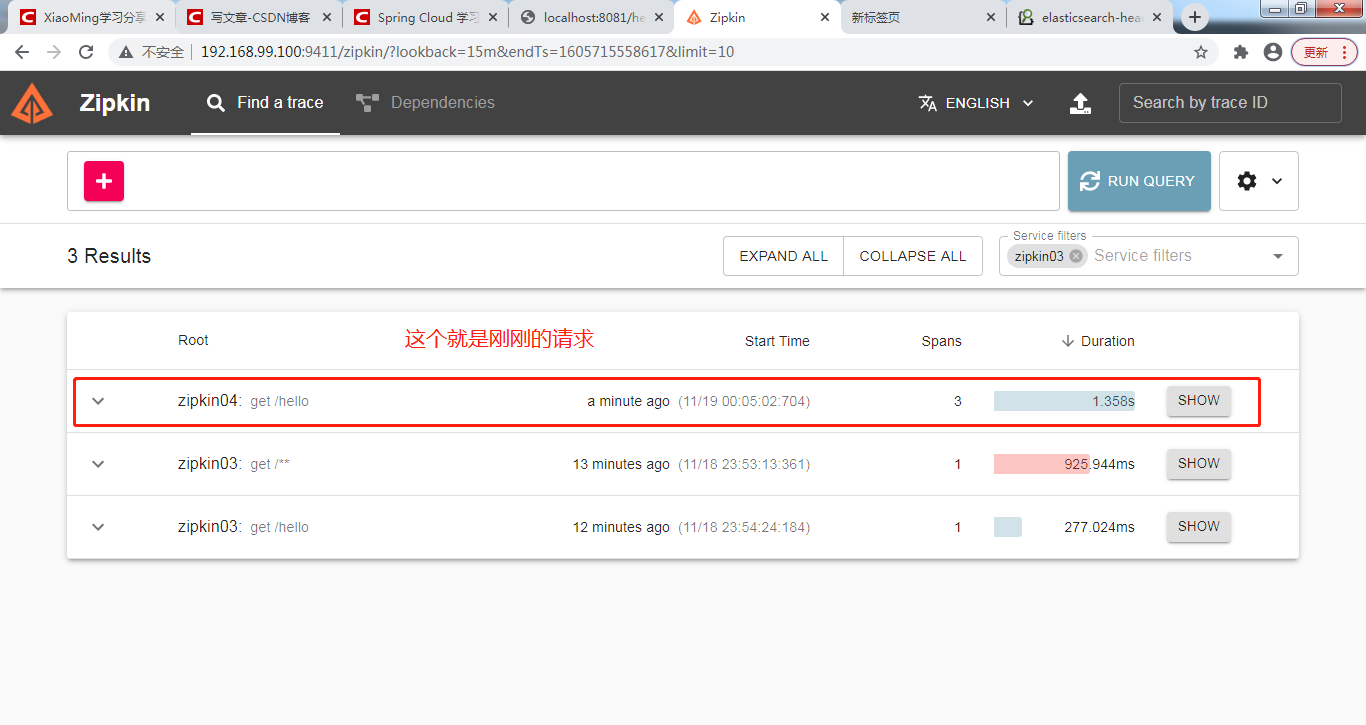Click the upload JSON icon
The height and width of the screenshot is (725, 1366).
pyautogui.click(x=1080, y=103)
